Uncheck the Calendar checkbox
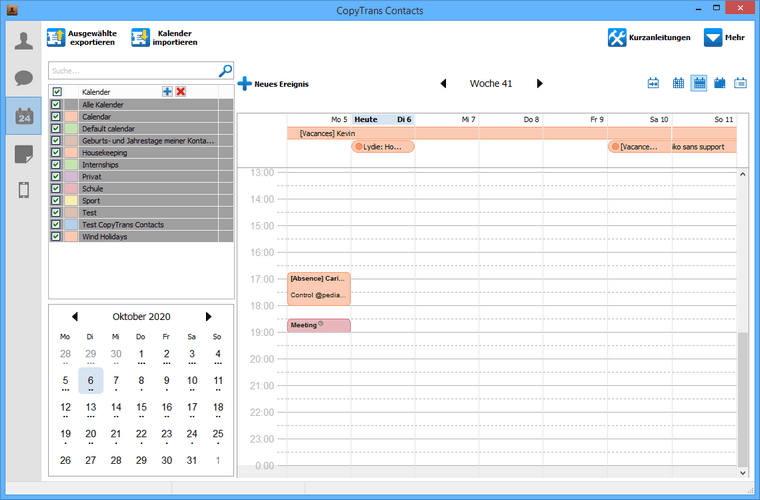The height and width of the screenshot is (500, 760). (x=56, y=116)
